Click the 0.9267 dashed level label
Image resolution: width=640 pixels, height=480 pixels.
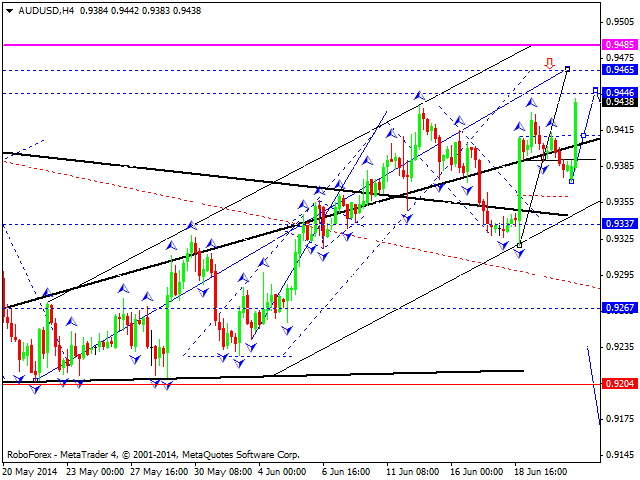tap(620, 308)
